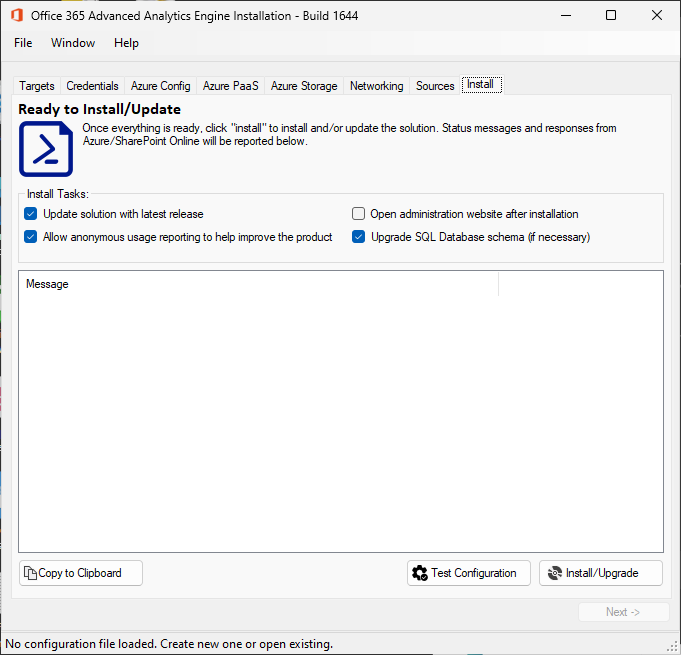Click the empty second column header in log
Screen dimensions: 681x655
click(x=581, y=284)
